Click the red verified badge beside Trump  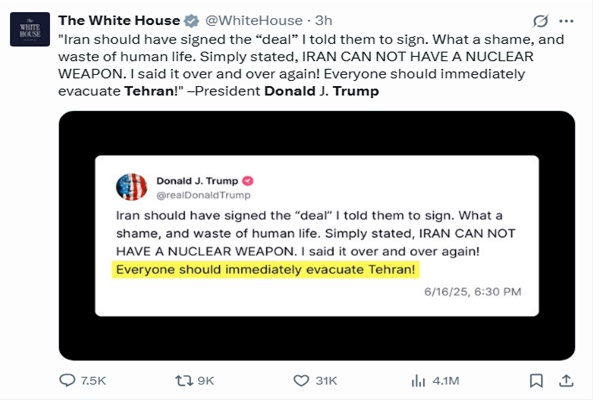[246, 180]
